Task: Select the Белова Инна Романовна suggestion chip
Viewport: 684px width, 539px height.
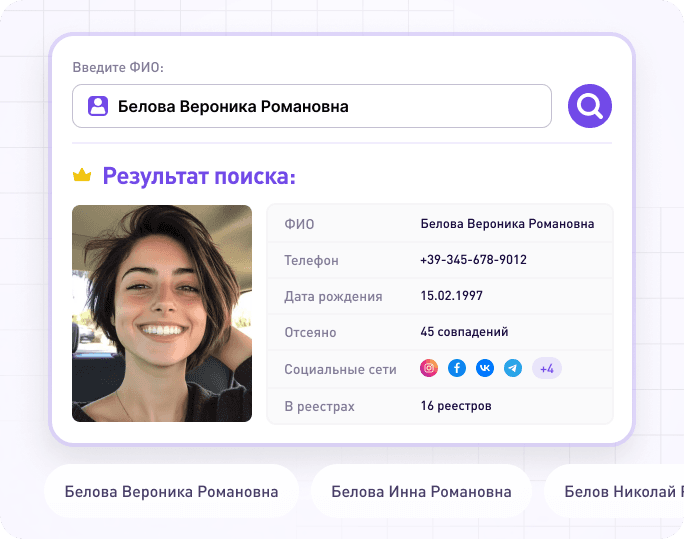Action: click(x=421, y=492)
